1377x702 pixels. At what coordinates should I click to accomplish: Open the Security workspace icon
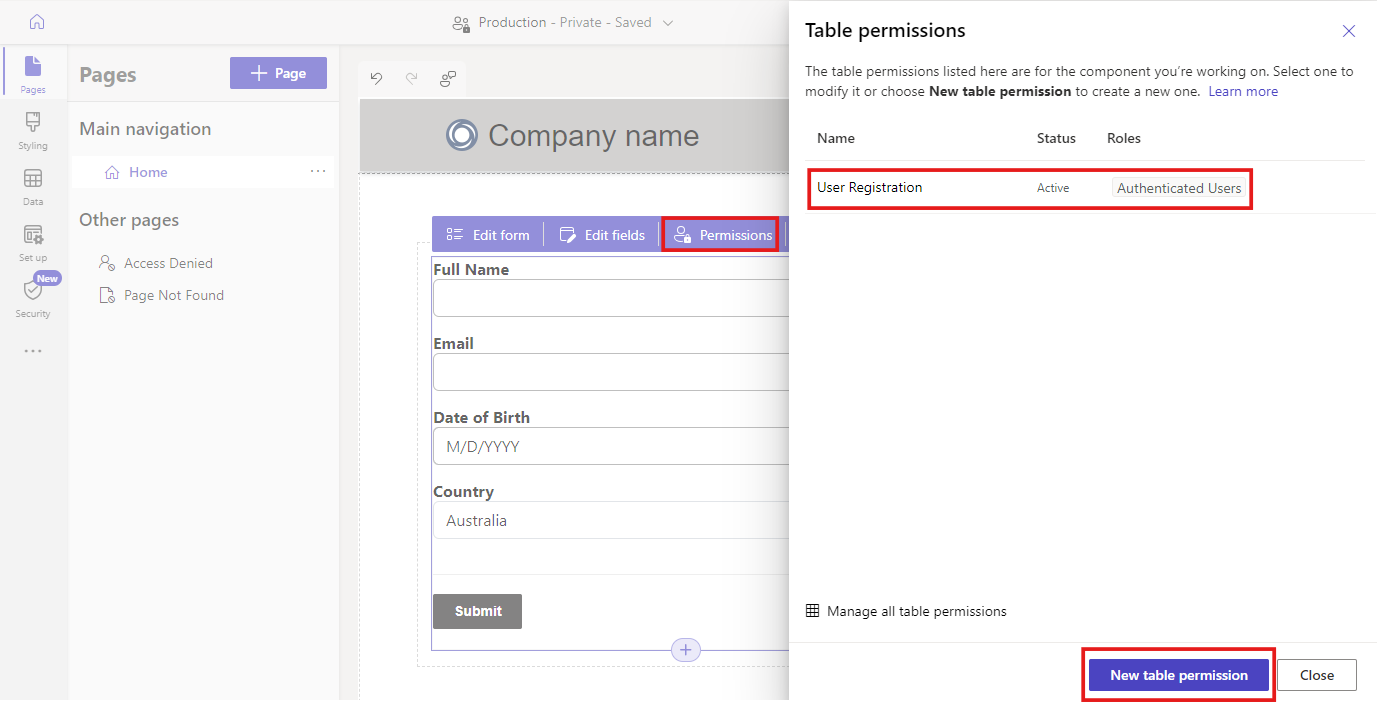pos(32,295)
